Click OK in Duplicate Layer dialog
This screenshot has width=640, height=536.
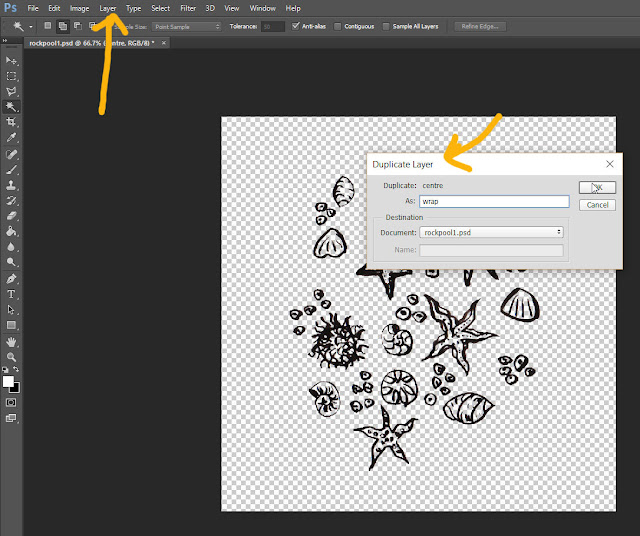click(x=597, y=187)
